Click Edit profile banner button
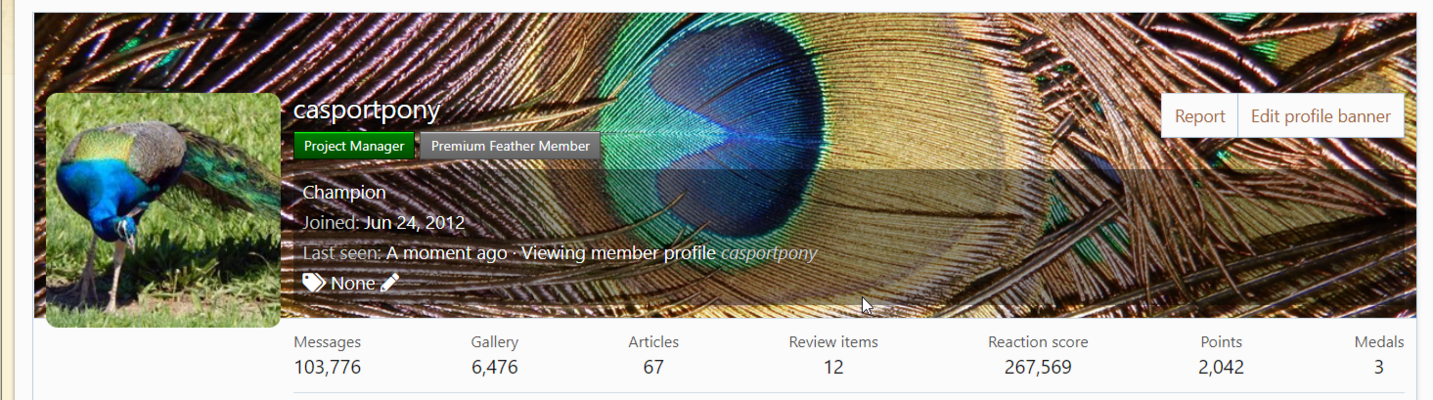 pyautogui.click(x=1321, y=116)
